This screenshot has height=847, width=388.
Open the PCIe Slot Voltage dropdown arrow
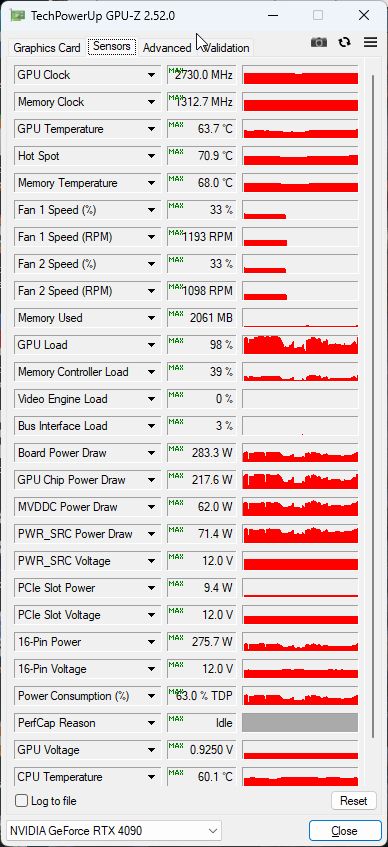click(x=151, y=615)
